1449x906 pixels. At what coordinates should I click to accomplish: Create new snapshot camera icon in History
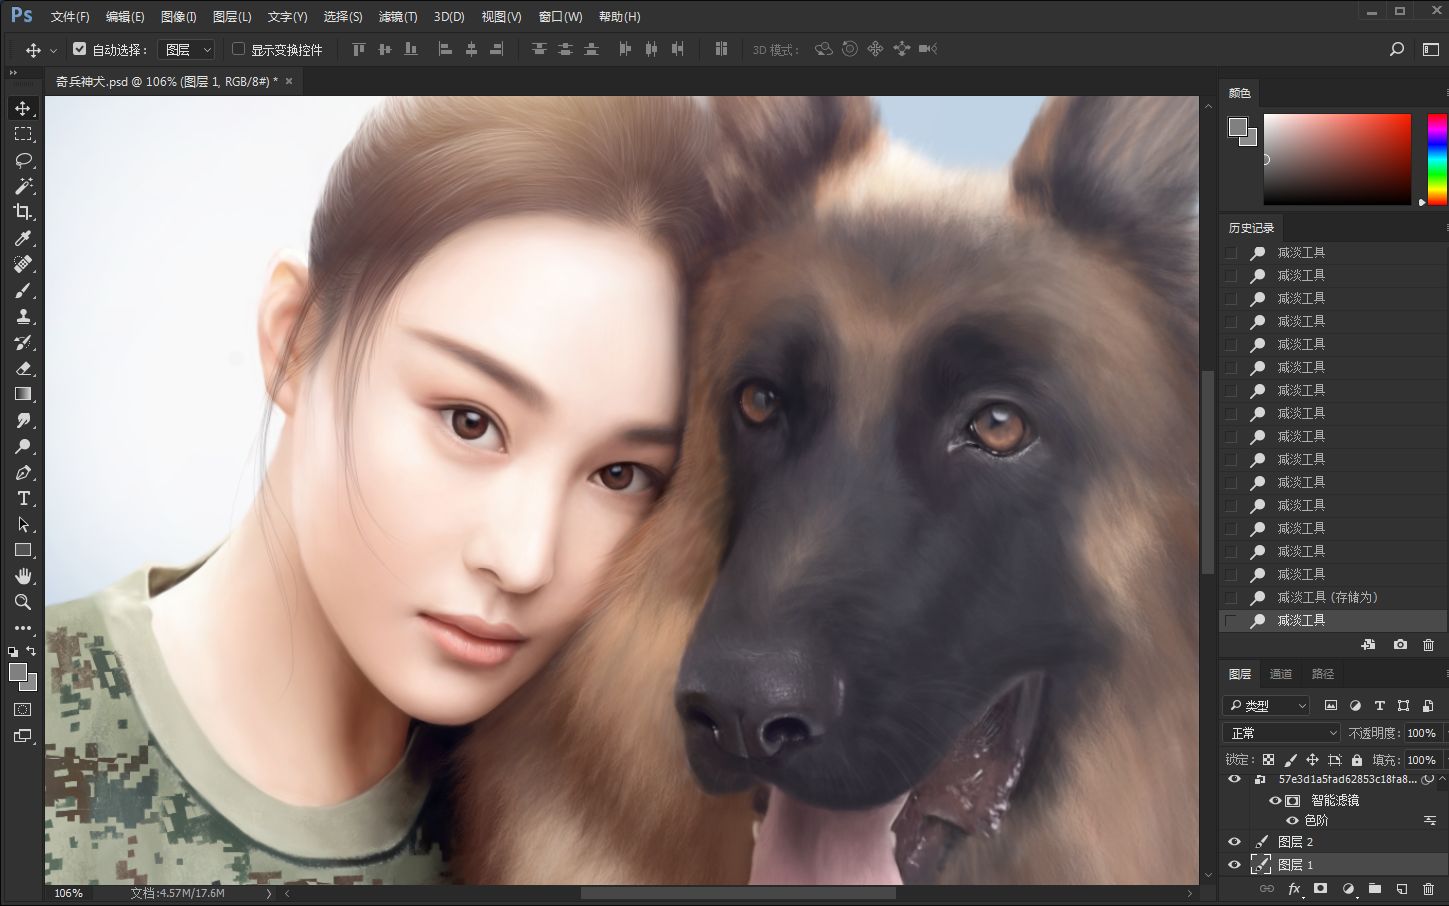coord(1400,645)
